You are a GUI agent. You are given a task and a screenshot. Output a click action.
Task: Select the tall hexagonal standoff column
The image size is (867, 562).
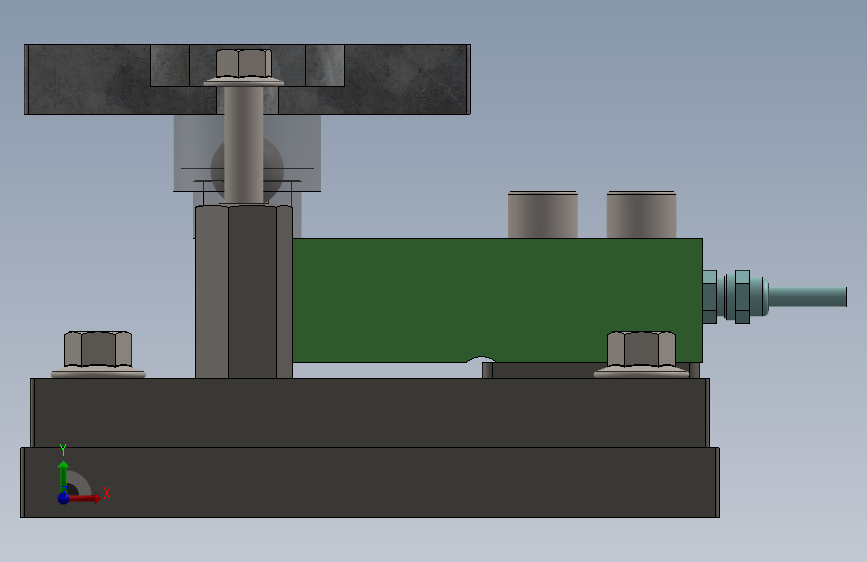click(x=244, y=292)
